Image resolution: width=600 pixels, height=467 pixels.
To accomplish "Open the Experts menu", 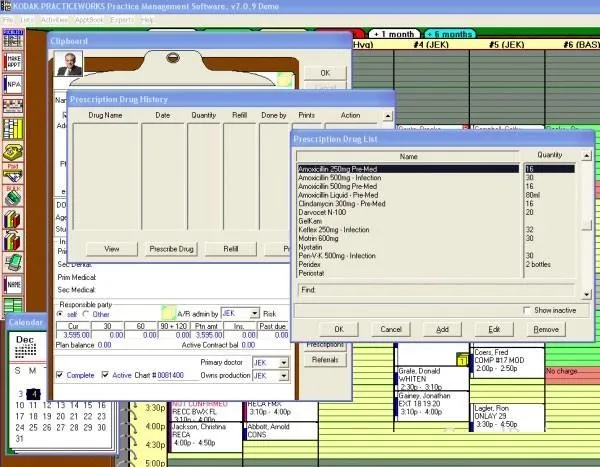I will (122, 20).
